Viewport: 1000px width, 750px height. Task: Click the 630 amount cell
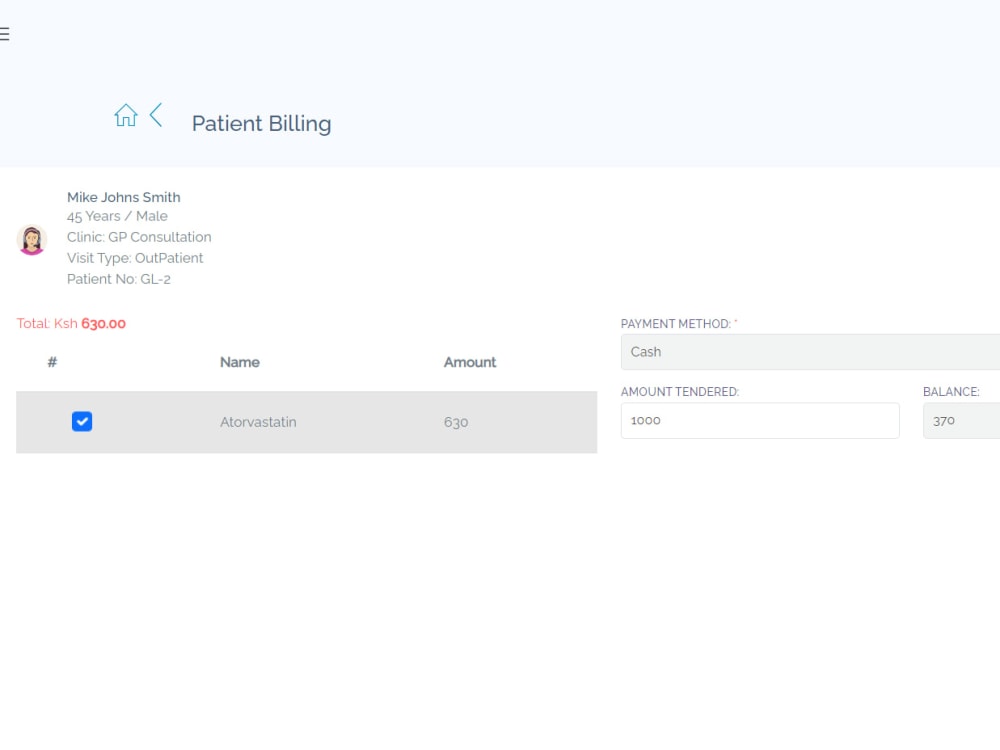tap(456, 422)
